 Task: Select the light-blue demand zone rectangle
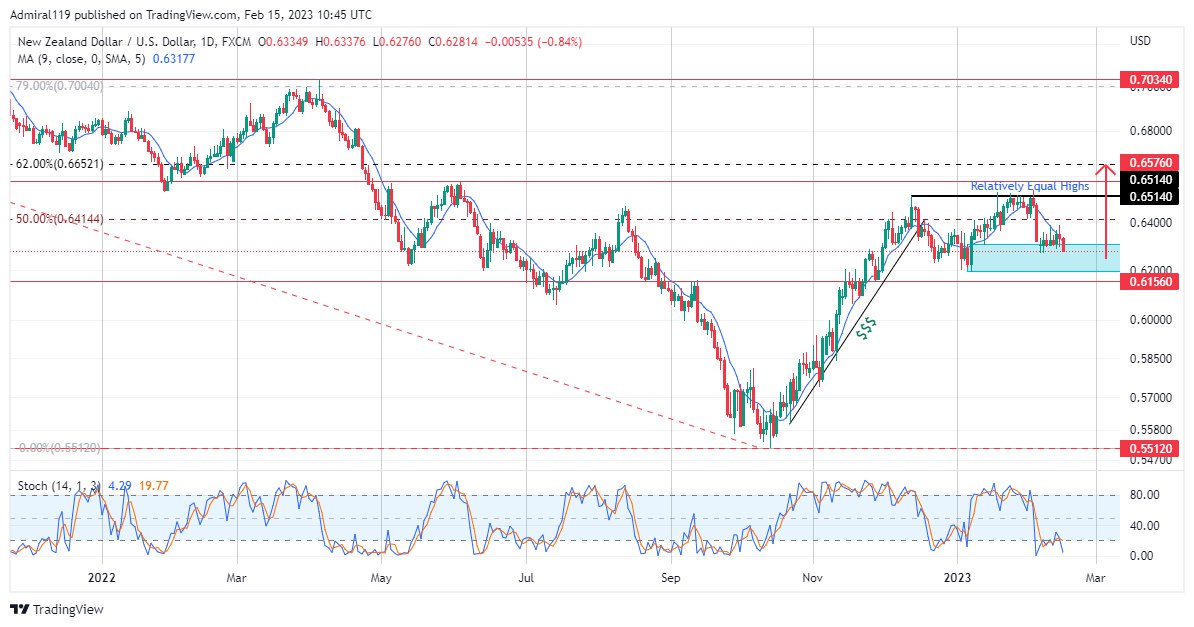tap(1044, 258)
